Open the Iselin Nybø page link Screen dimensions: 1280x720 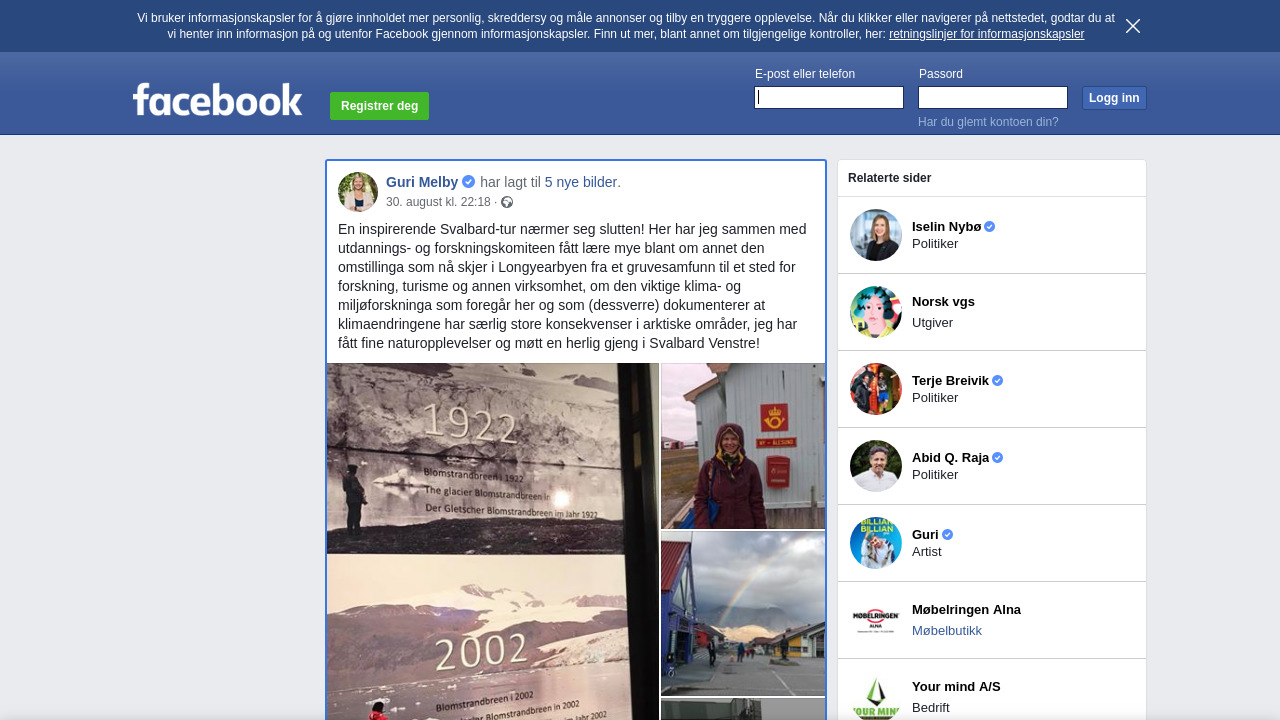click(x=946, y=227)
